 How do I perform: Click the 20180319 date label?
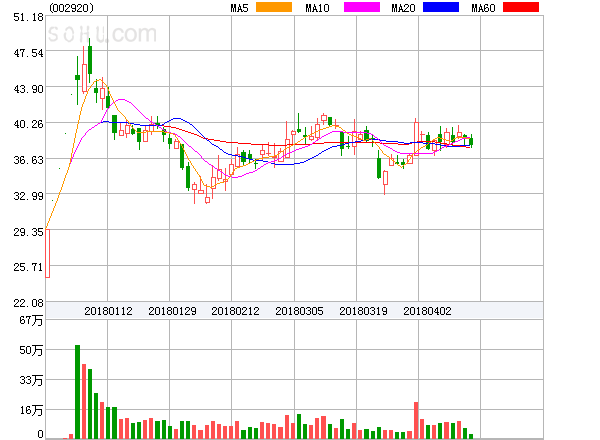click(363, 311)
